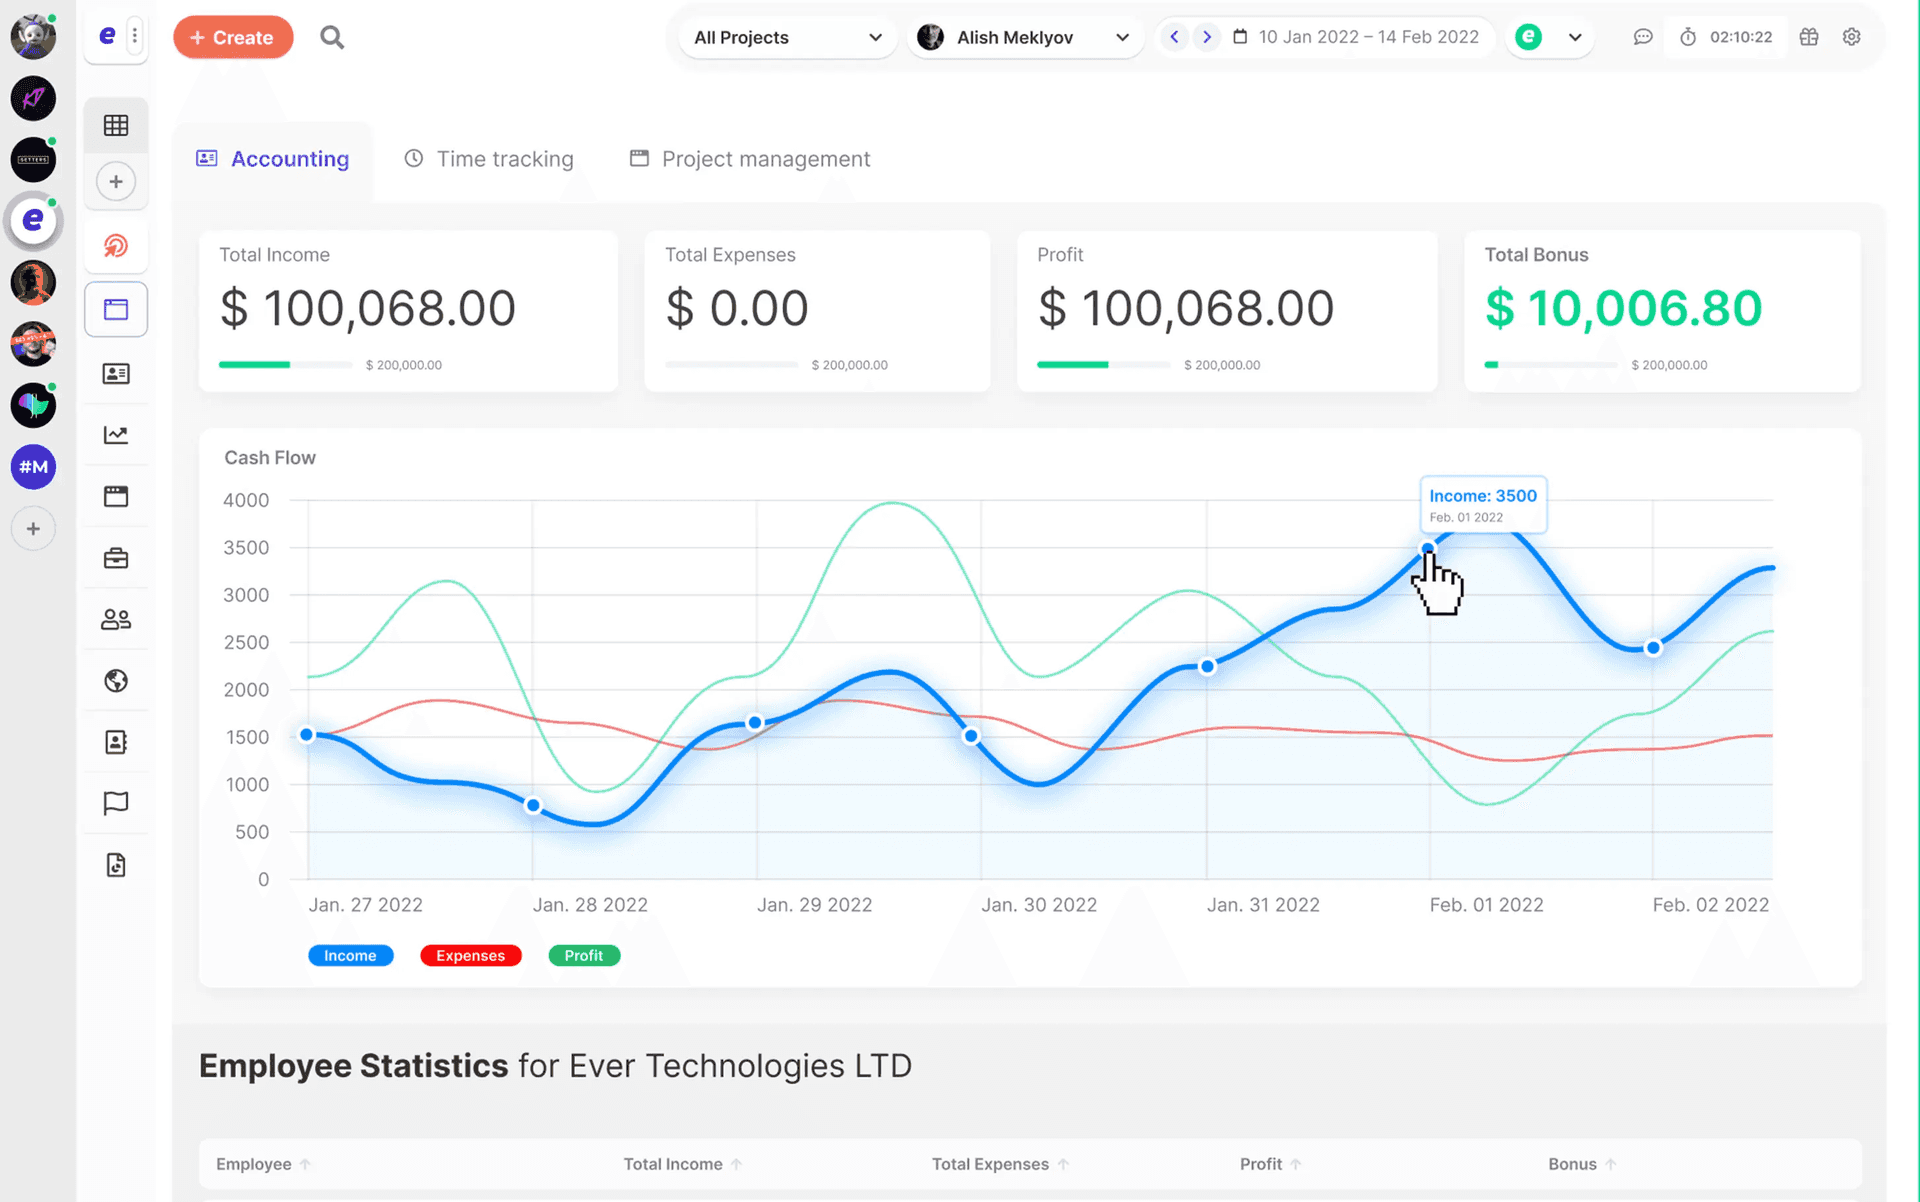Open the Alish Meklyov employee selector
The height and width of the screenshot is (1202, 1920).
1025,38
